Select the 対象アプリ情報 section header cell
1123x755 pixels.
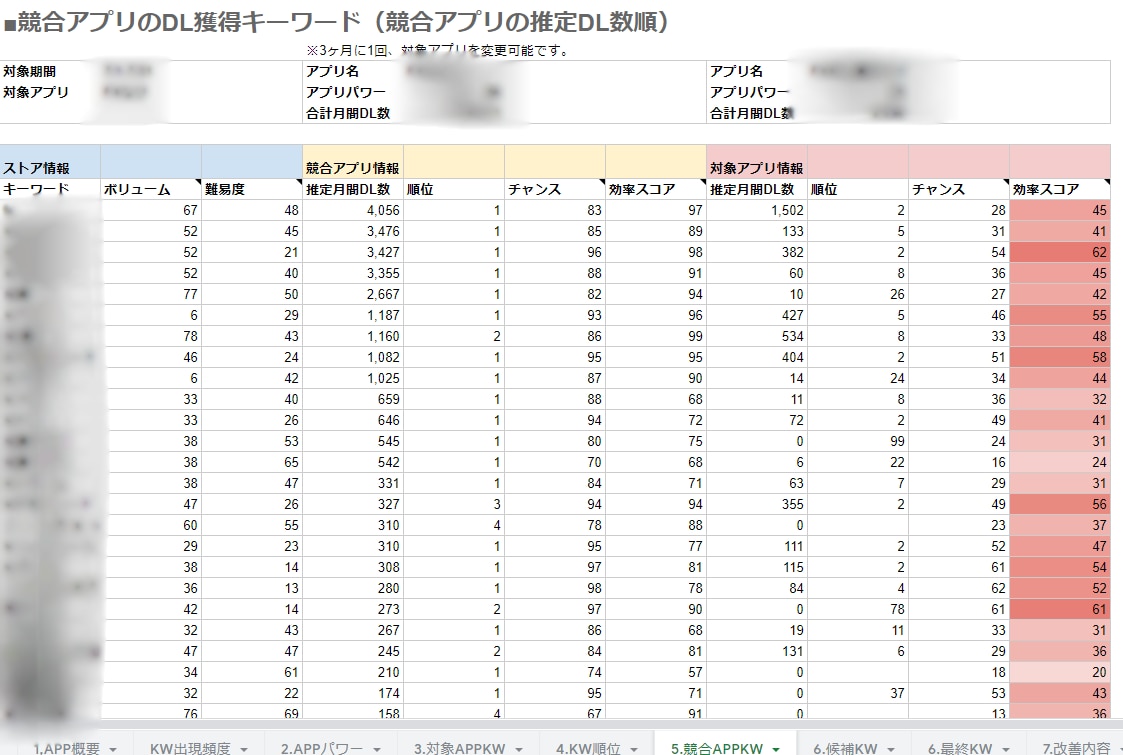[x=757, y=162]
